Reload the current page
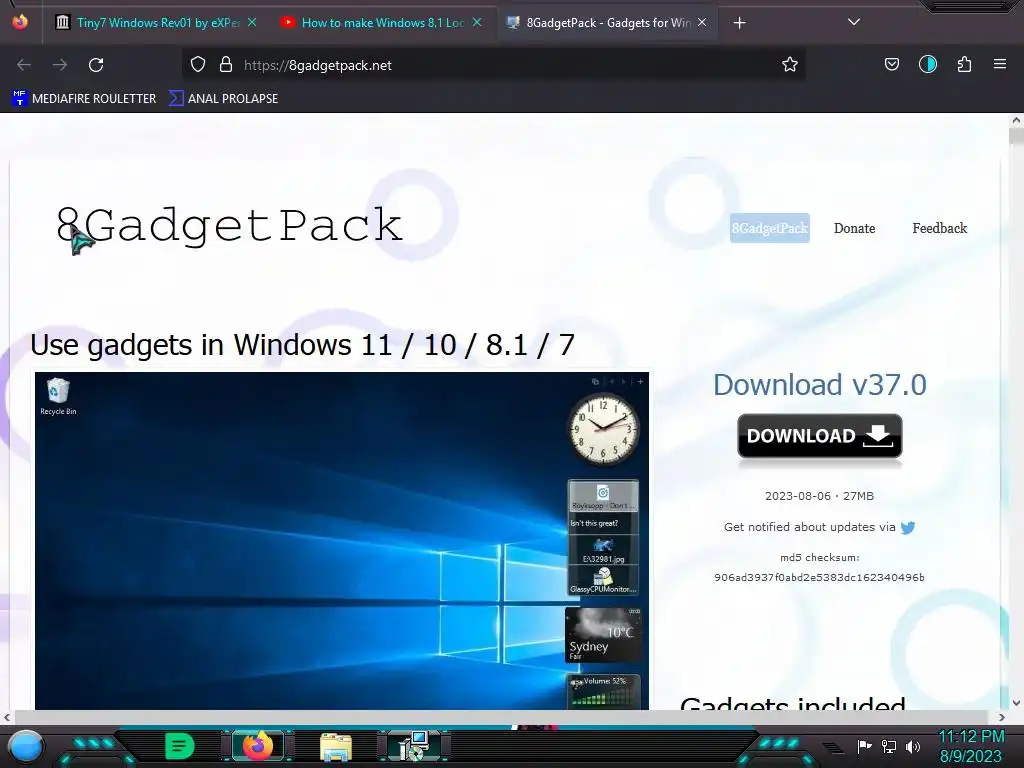This screenshot has height=768, width=1024. click(96, 65)
